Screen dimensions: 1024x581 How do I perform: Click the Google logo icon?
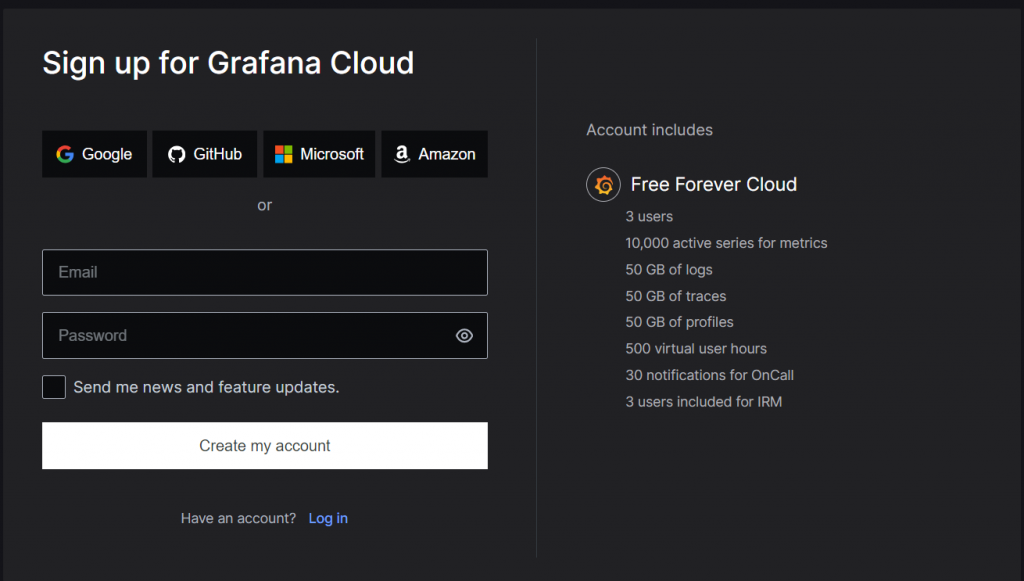[65, 154]
